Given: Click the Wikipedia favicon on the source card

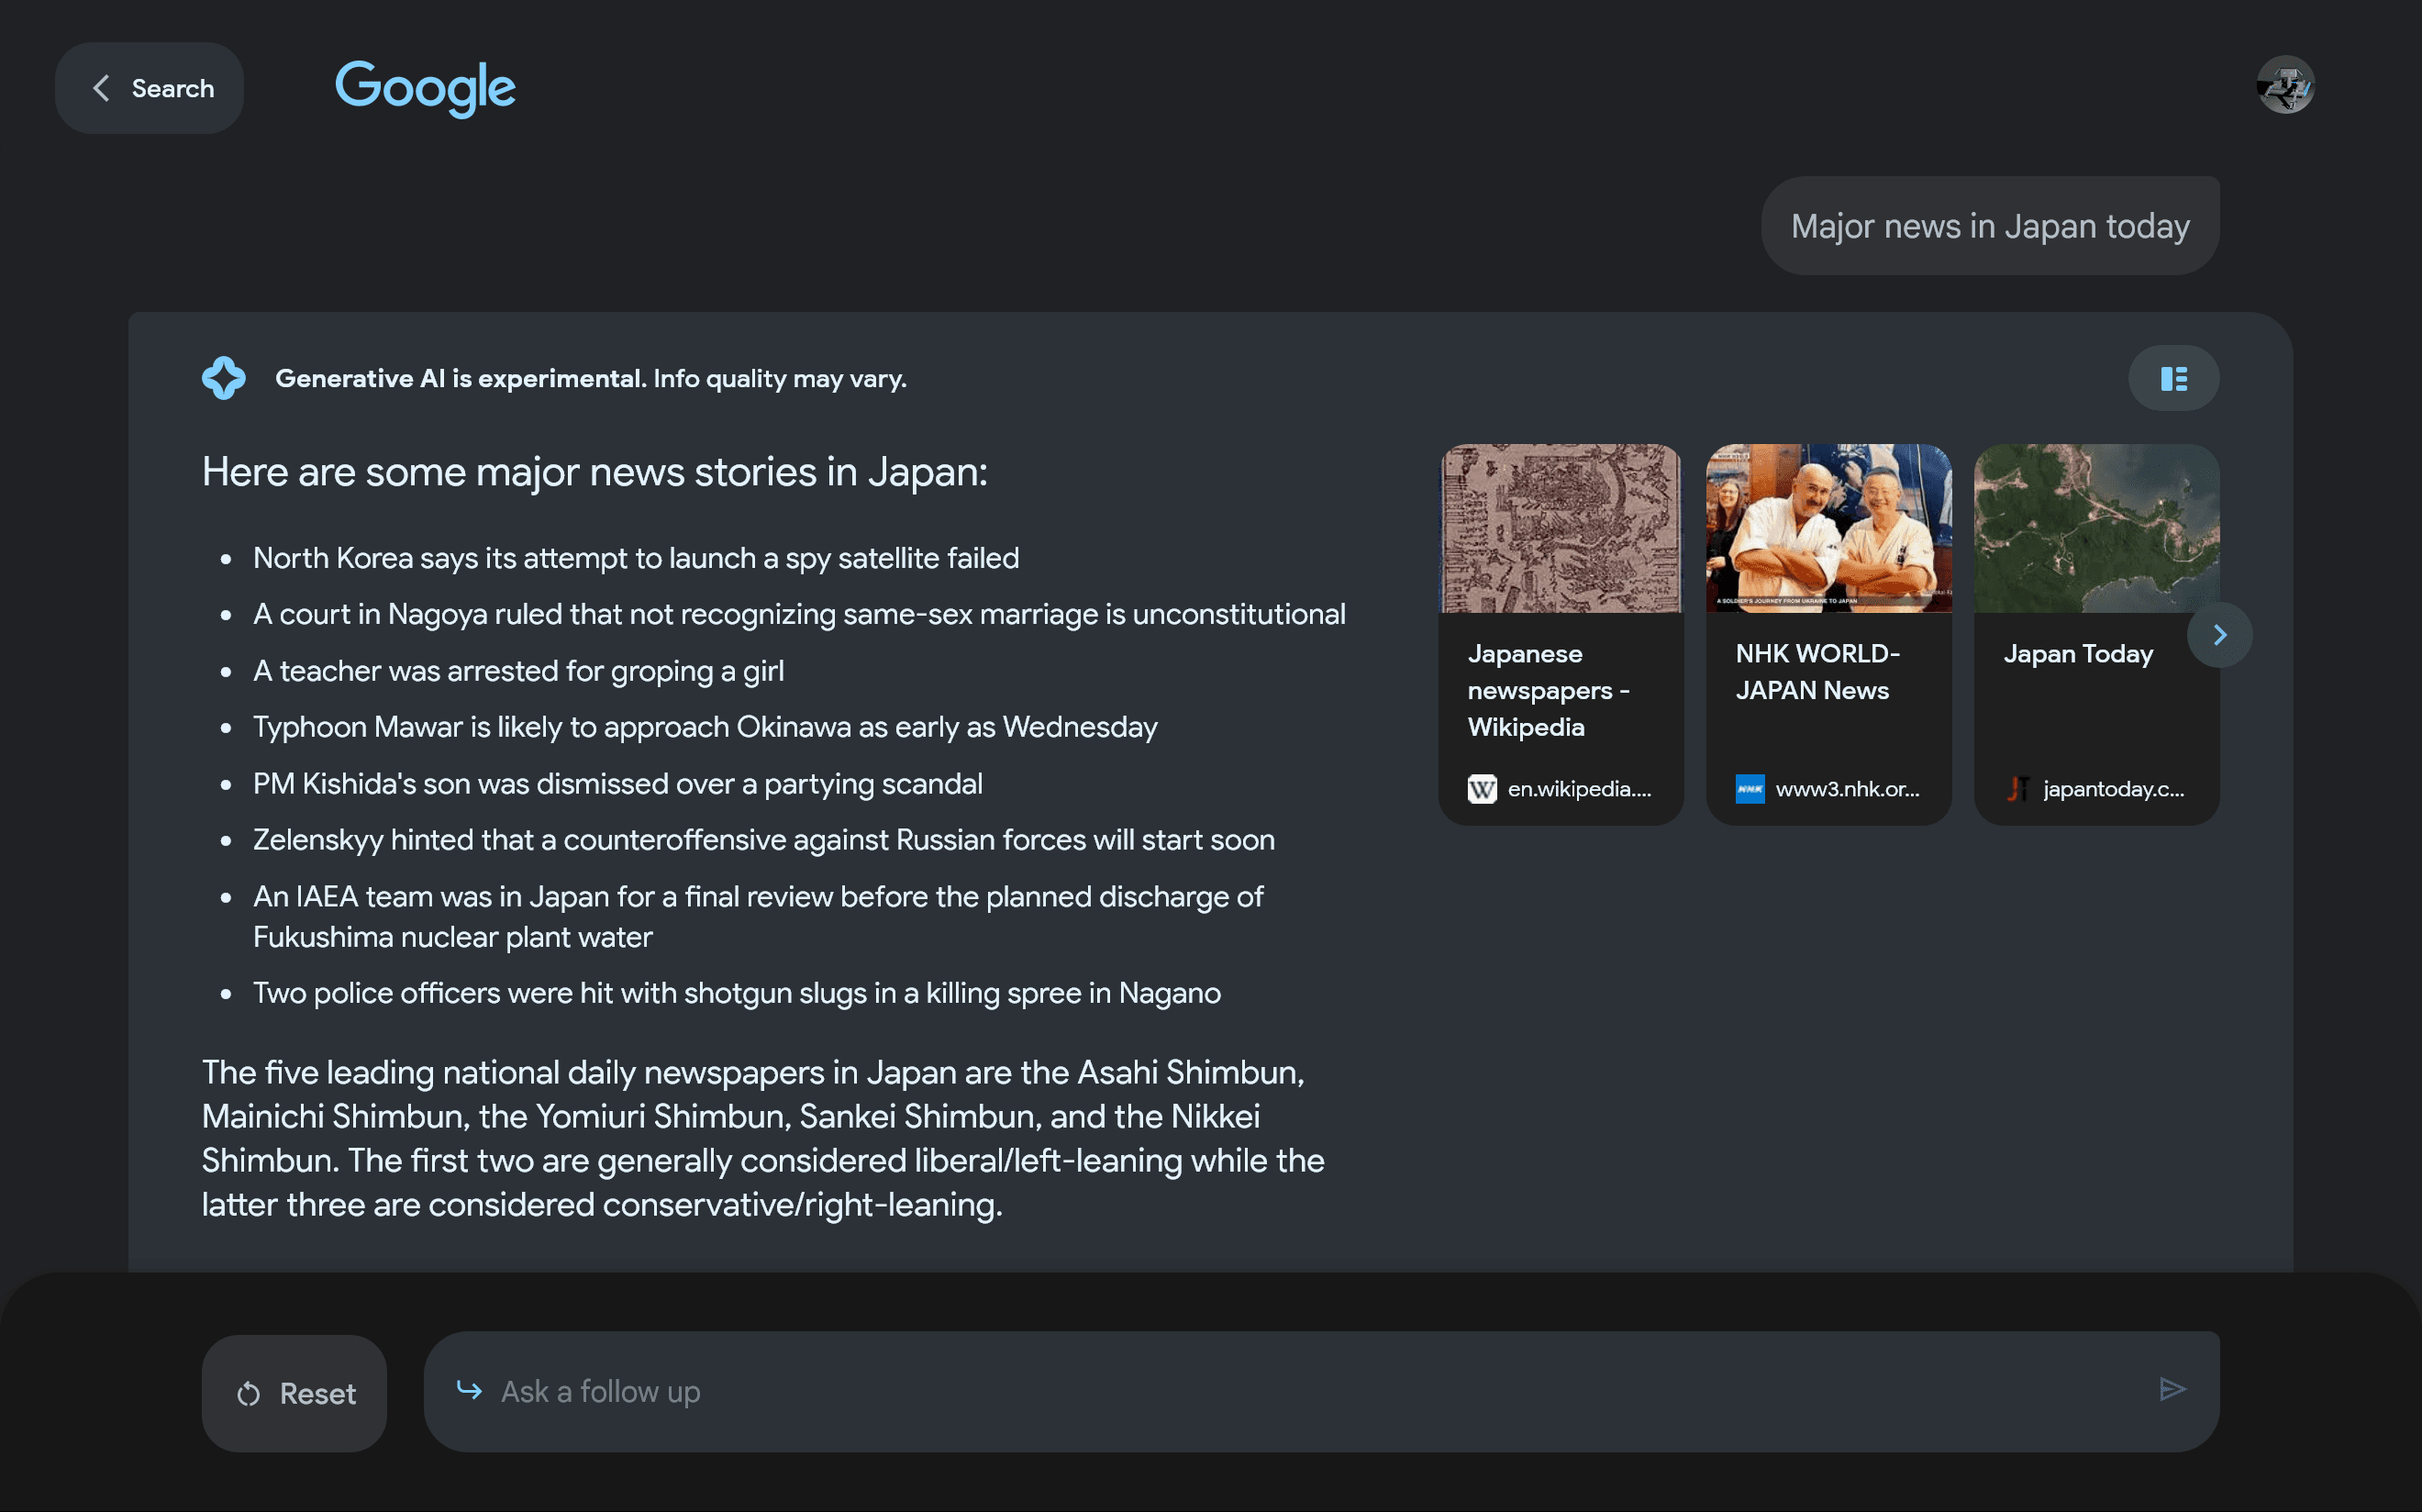Looking at the screenshot, I should coord(1482,789).
